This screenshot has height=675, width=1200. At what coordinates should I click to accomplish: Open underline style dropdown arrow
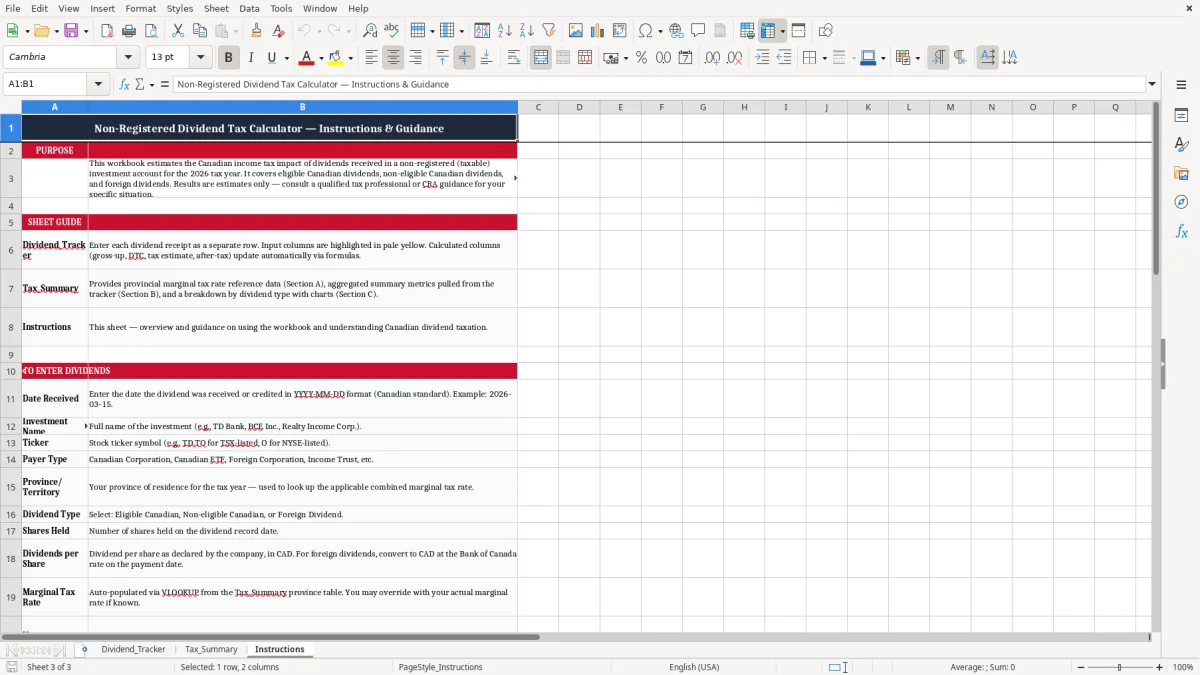pos(285,58)
